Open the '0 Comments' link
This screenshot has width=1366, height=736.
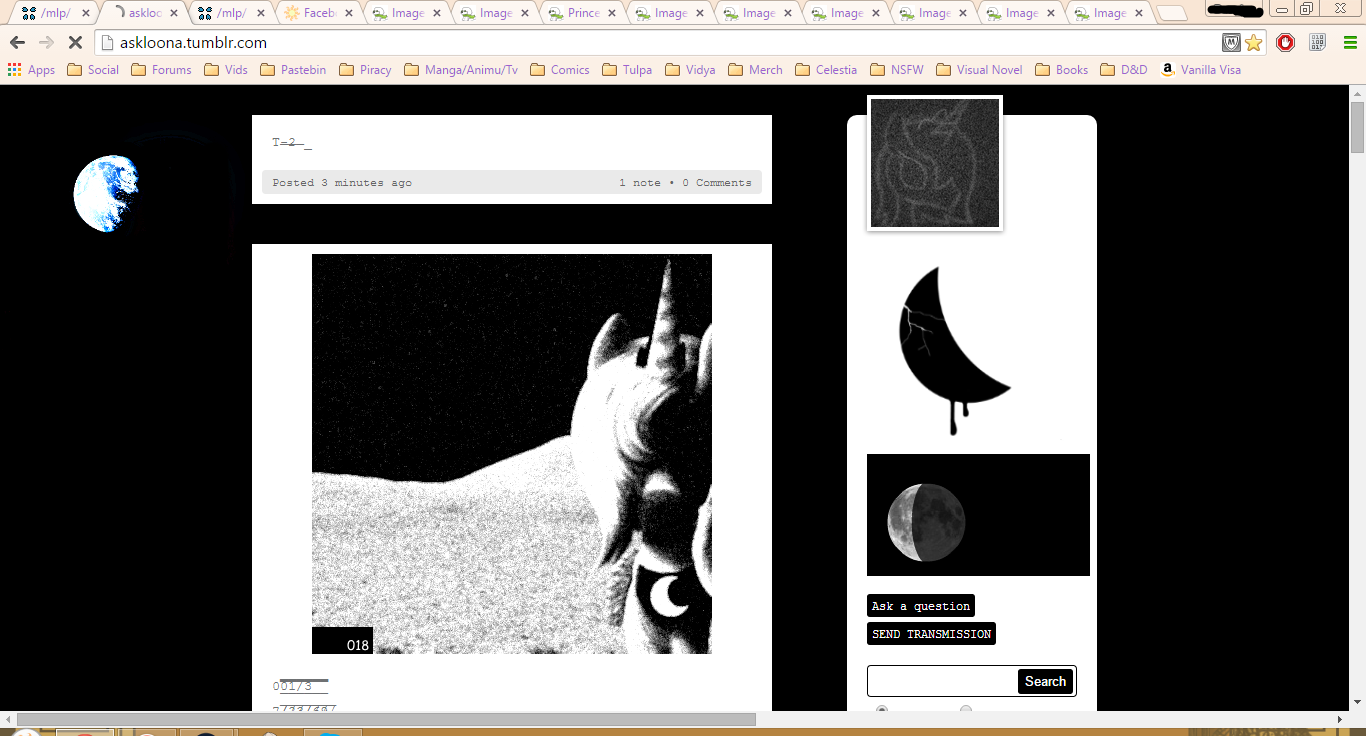tap(717, 183)
